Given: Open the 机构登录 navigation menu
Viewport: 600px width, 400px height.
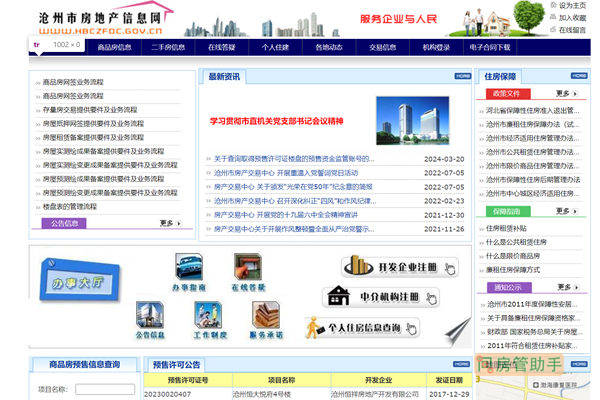Looking at the screenshot, I should click(x=436, y=47).
